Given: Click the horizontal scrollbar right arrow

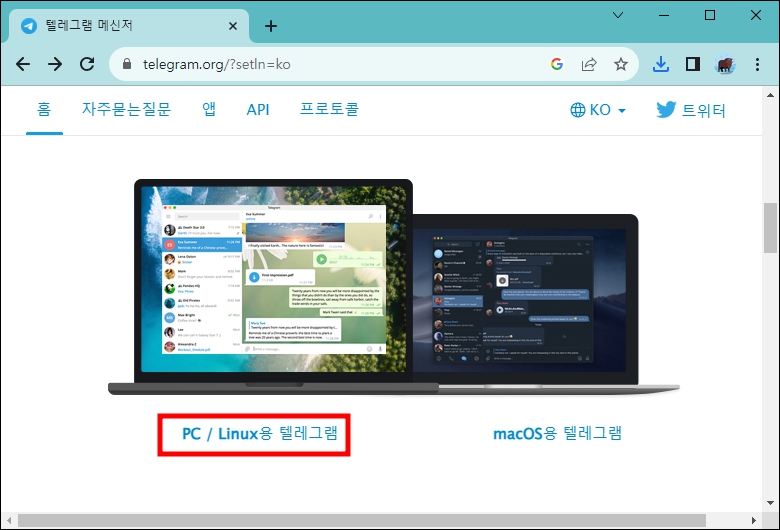Looking at the screenshot, I should [754, 521].
